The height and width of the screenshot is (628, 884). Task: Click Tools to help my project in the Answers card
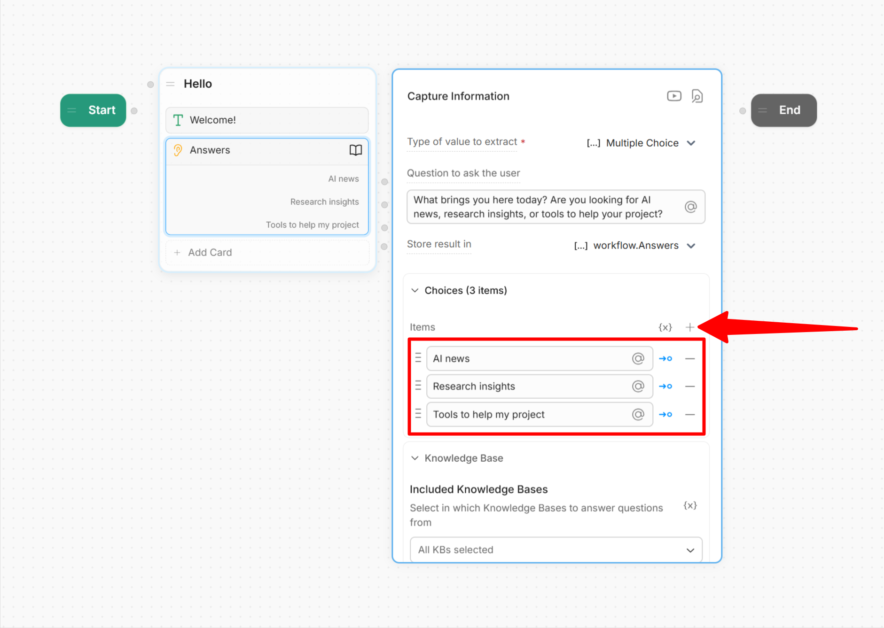pyautogui.click(x=312, y=225)
